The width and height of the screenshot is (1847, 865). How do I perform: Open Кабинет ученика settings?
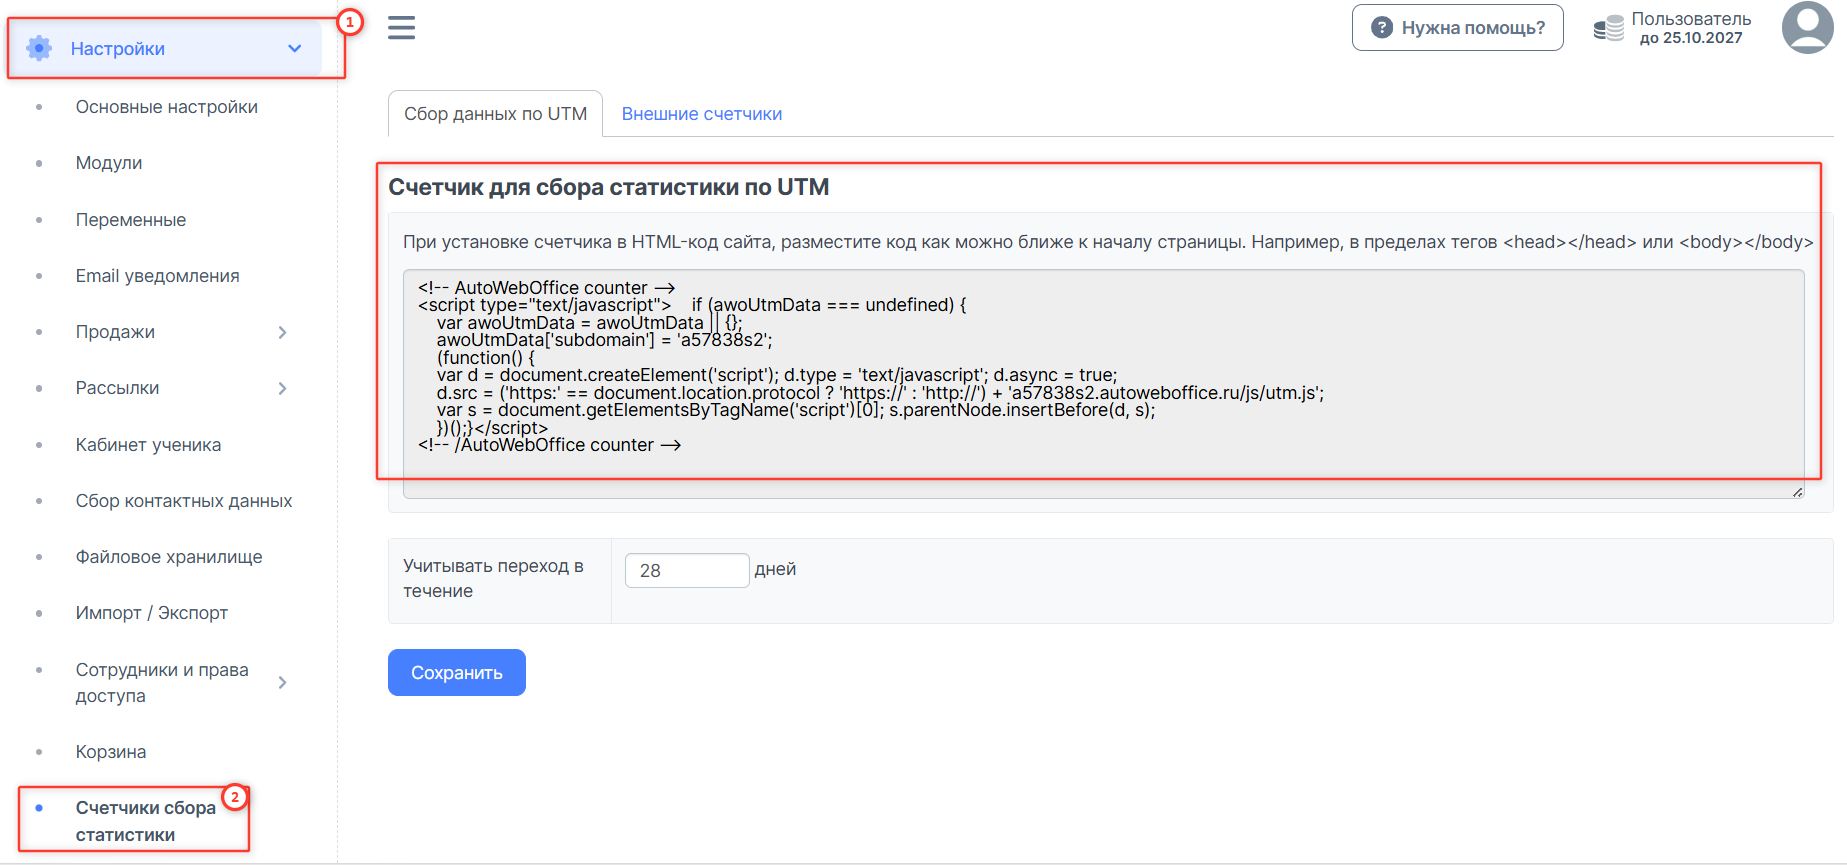click(x=149, y=445)
